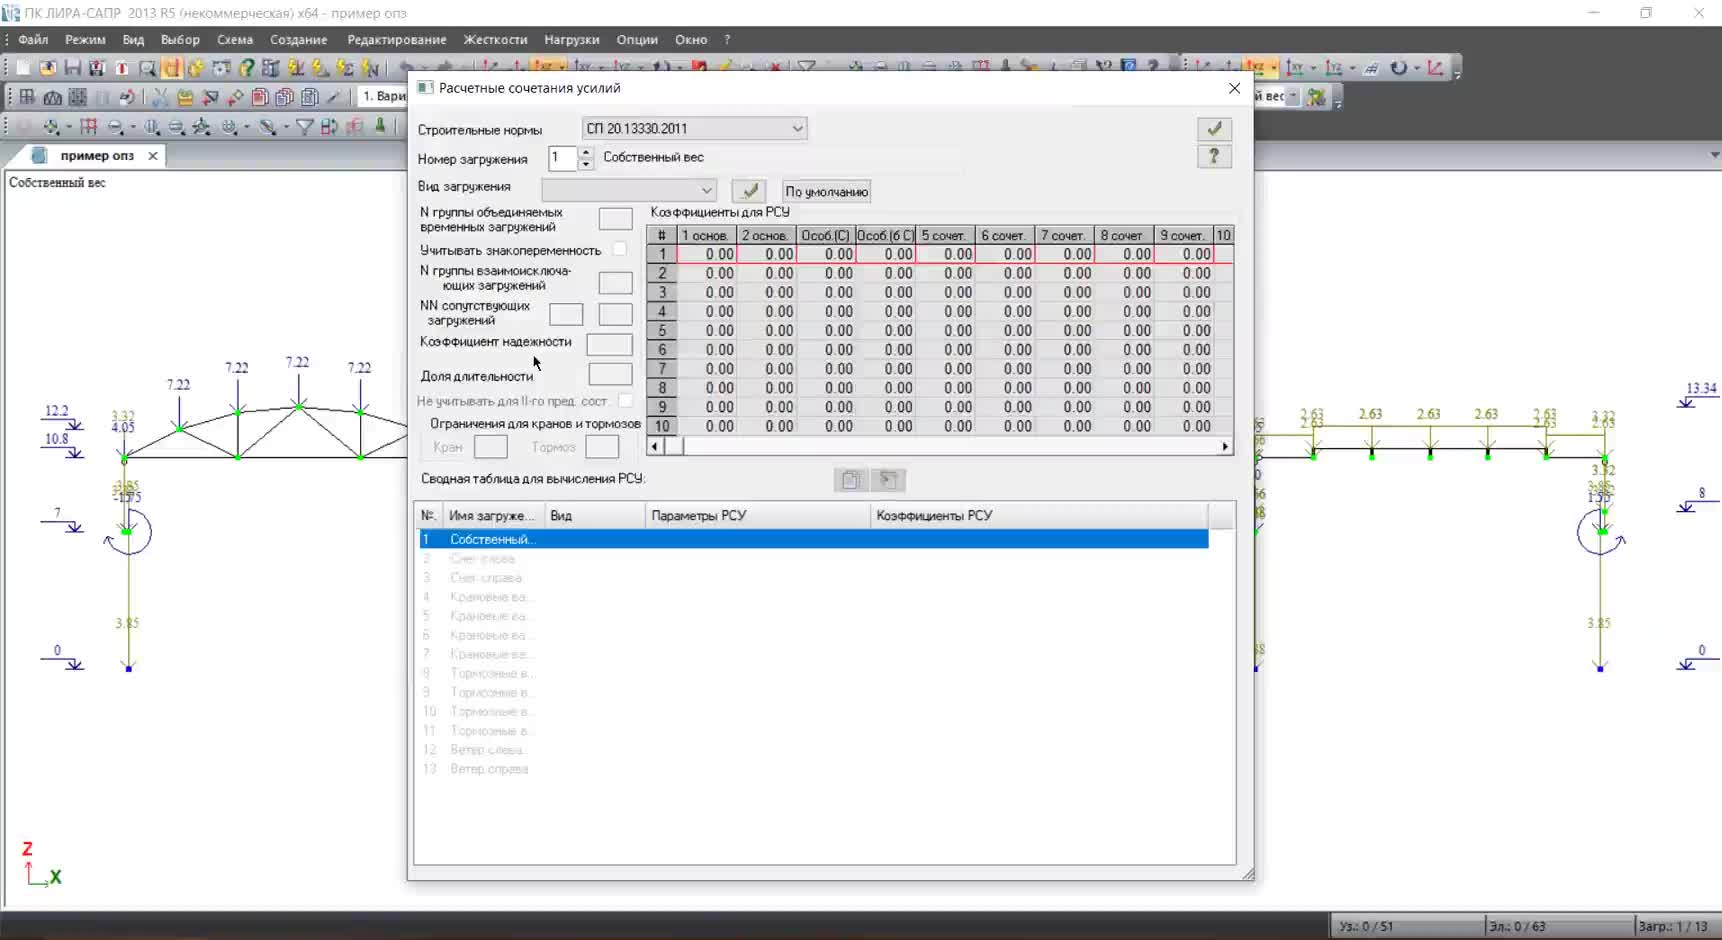Select row 1 'Собственный...' in summary table
Image resolution: width=1722 pixels, height=940 pixels.
click(813, 539)
